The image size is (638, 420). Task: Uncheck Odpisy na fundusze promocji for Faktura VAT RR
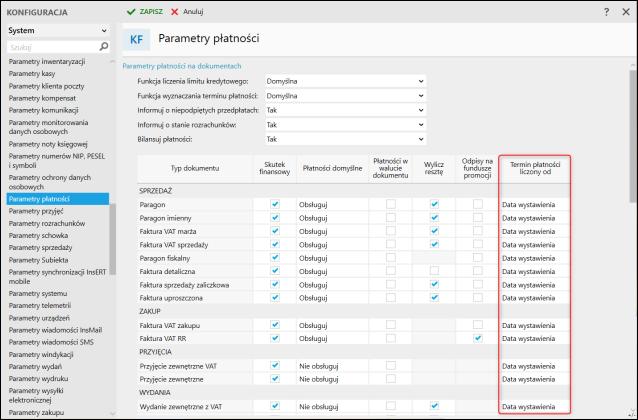click(x=478, y=338)
